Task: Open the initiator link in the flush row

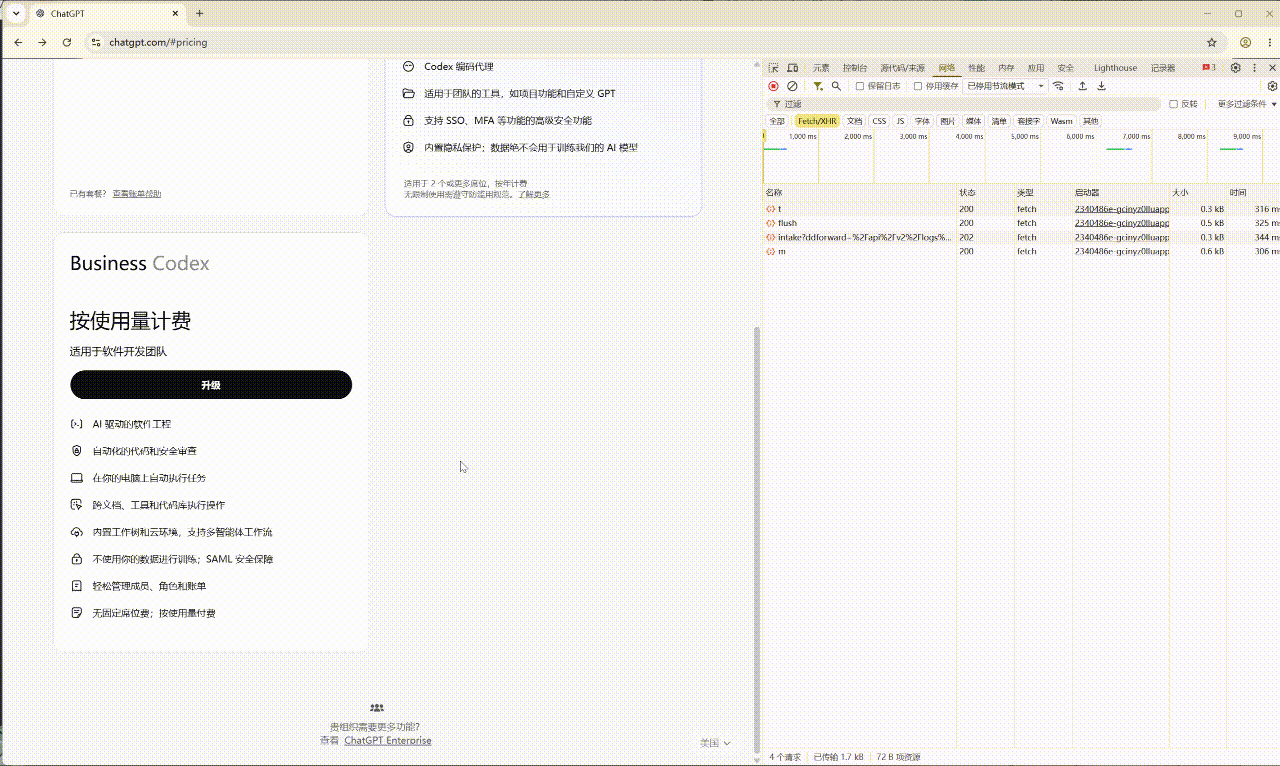Action: pos(1121,223)
